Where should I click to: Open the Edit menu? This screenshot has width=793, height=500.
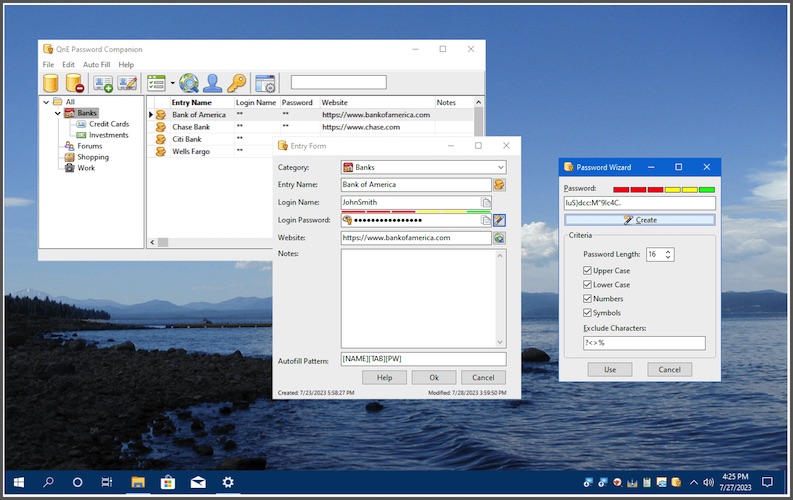click(68, 64)
